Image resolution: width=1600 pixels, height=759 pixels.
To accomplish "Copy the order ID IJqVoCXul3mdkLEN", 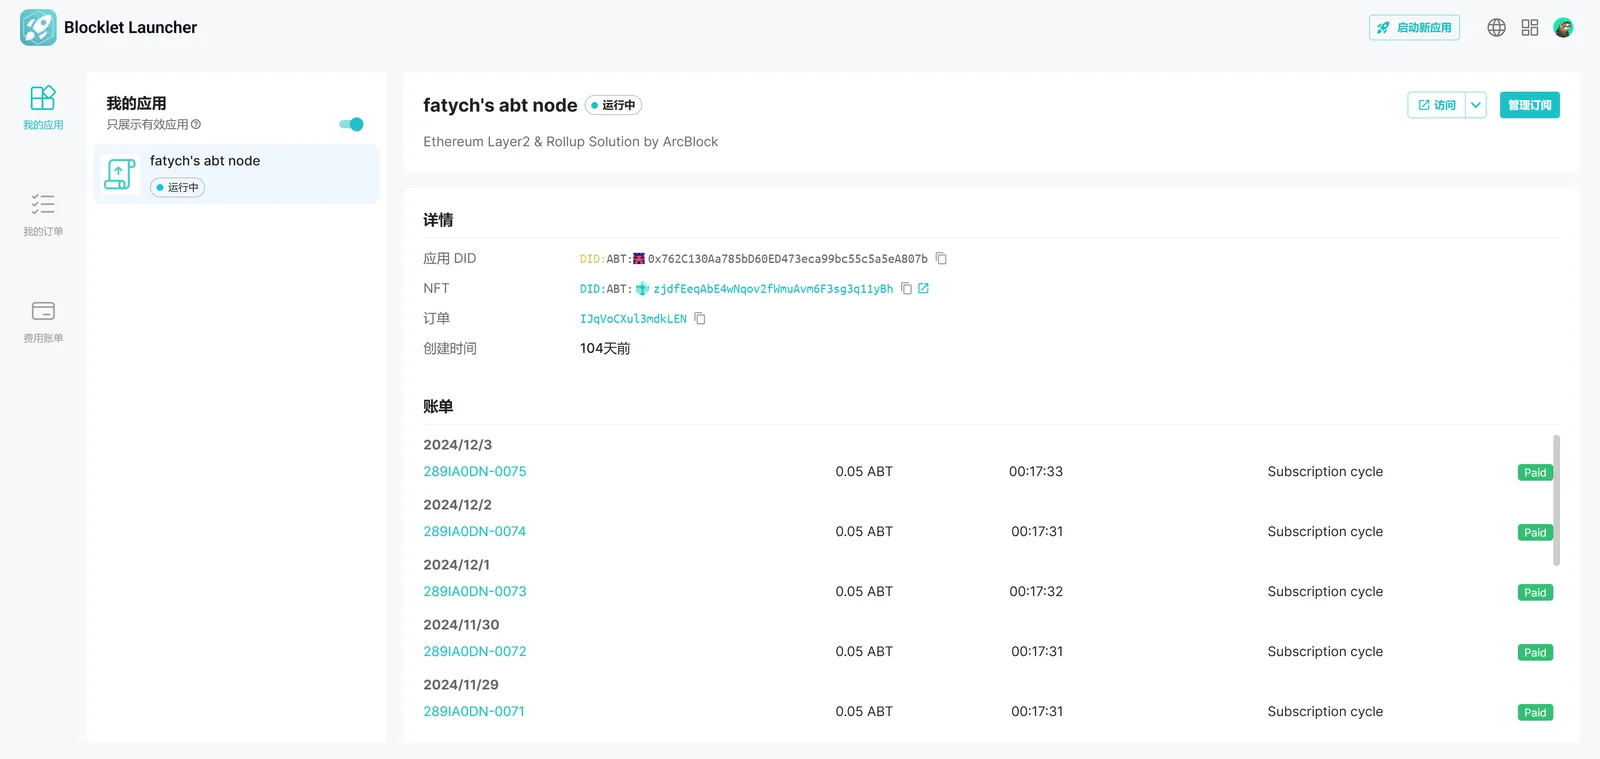I will pos(700,318).
